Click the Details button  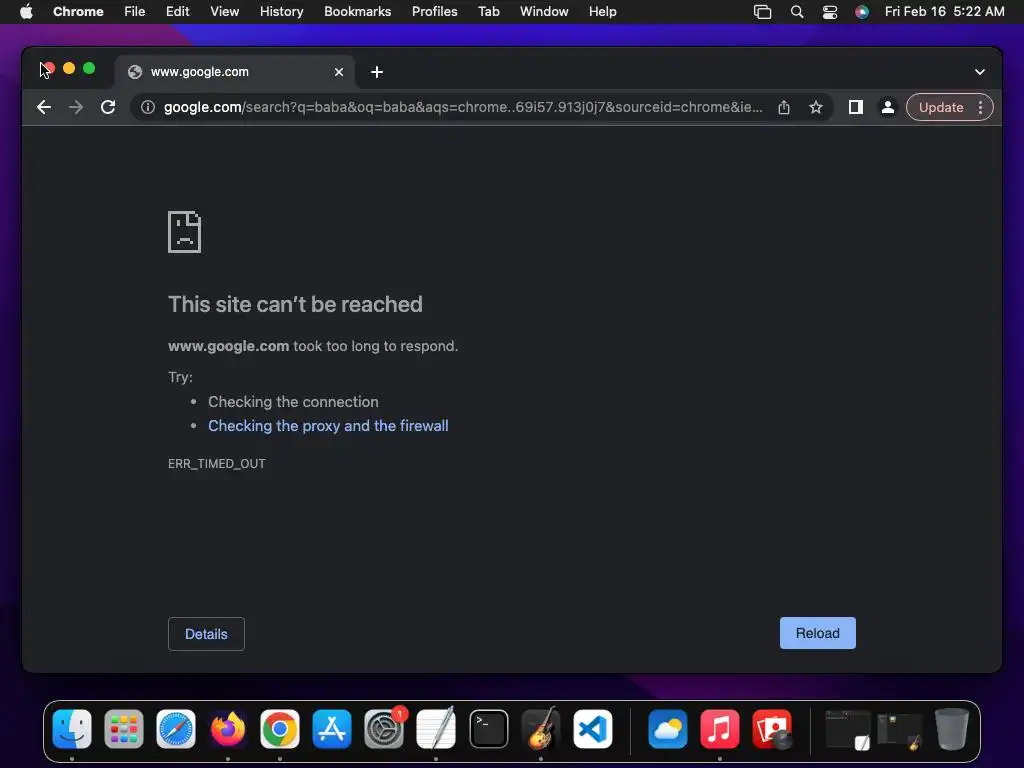click(206, 634)
